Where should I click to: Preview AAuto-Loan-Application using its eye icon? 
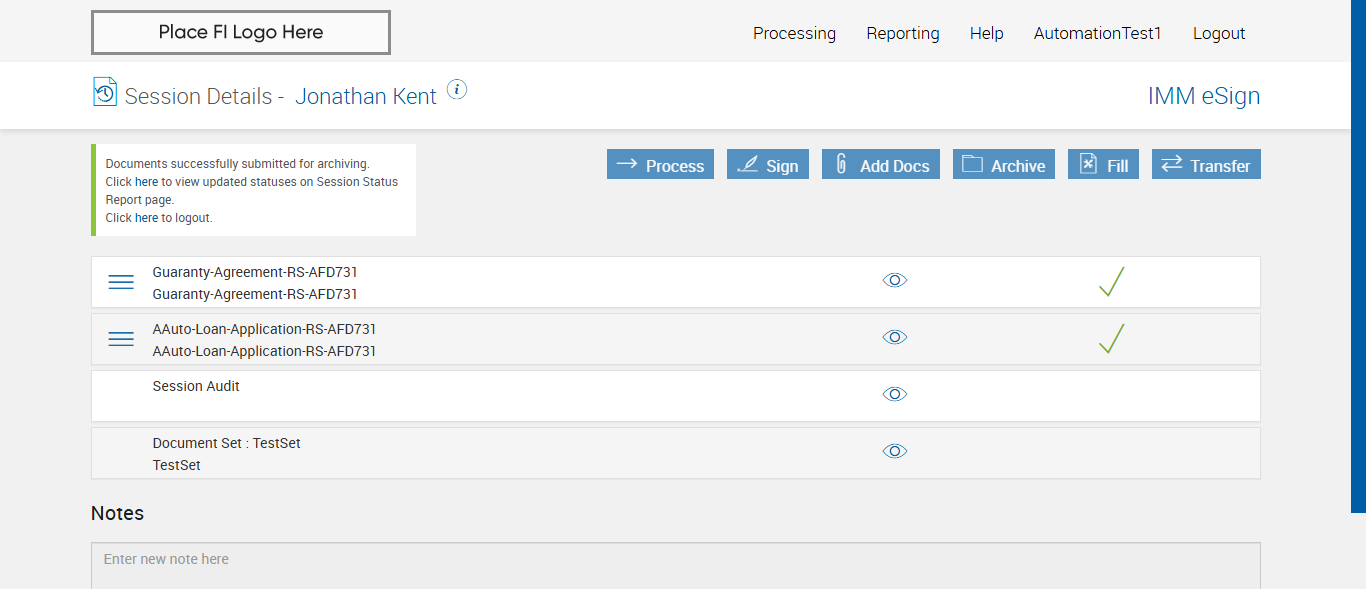[x=895, y=338]
